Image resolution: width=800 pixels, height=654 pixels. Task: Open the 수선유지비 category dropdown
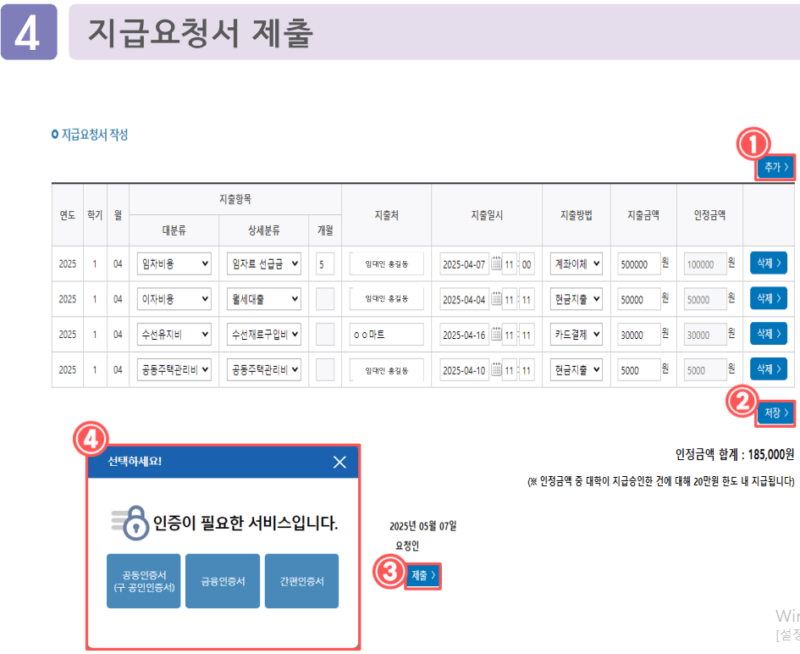pos(174,334)
